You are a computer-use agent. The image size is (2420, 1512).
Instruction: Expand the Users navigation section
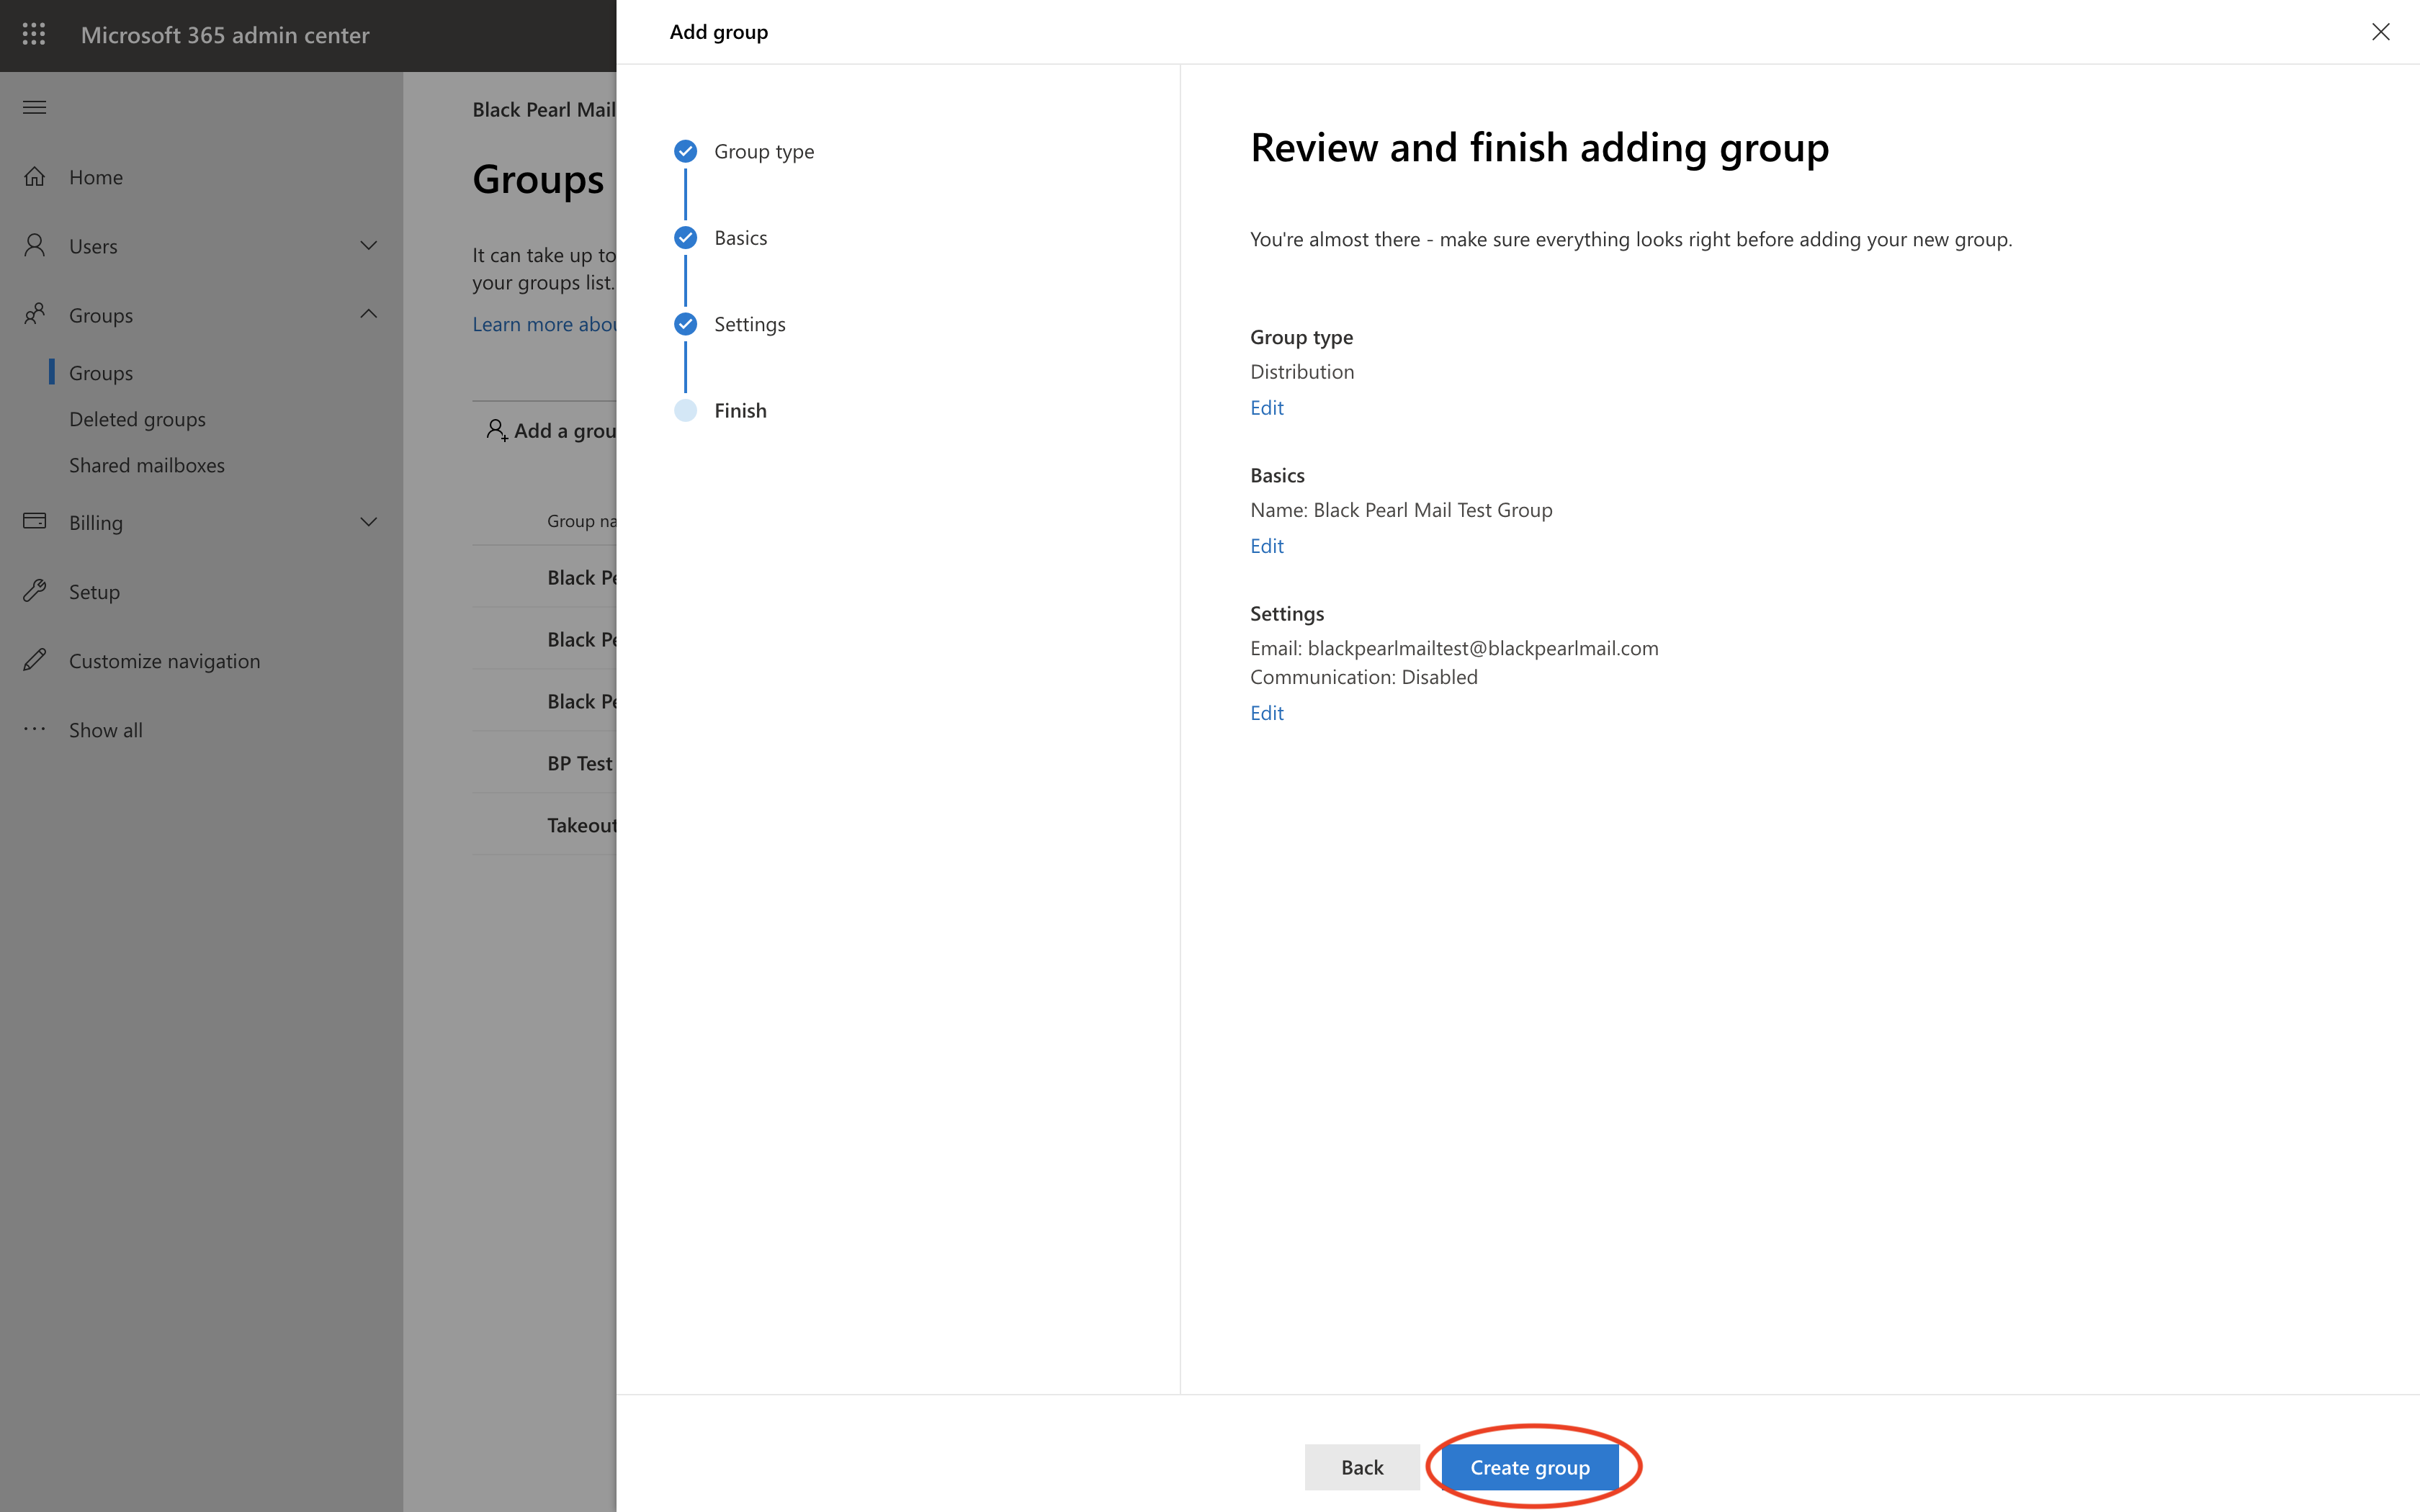click(x=368, y=246)
